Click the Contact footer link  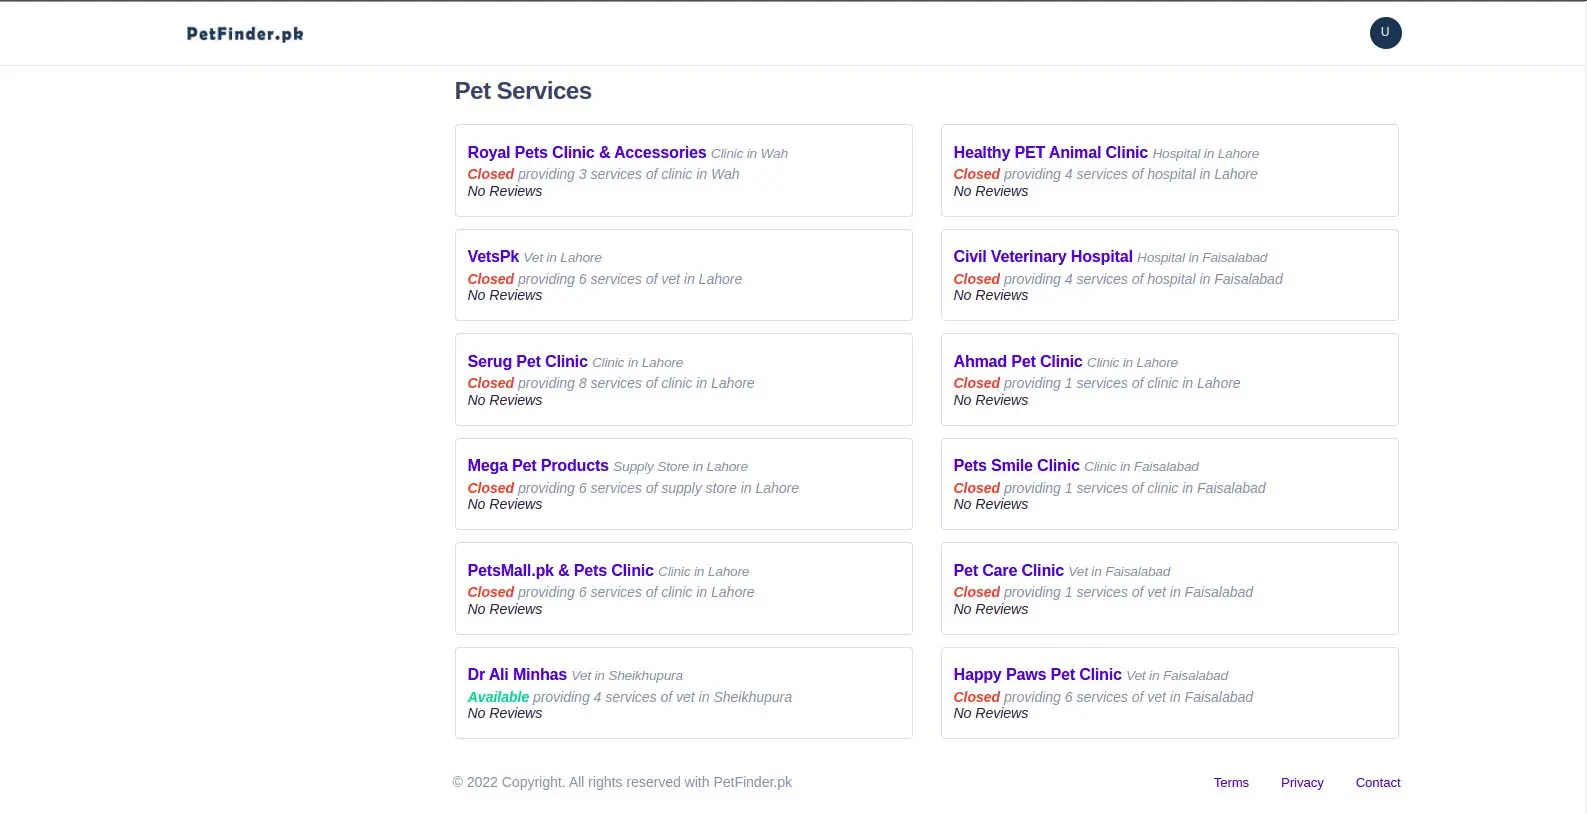[1377, 783]
